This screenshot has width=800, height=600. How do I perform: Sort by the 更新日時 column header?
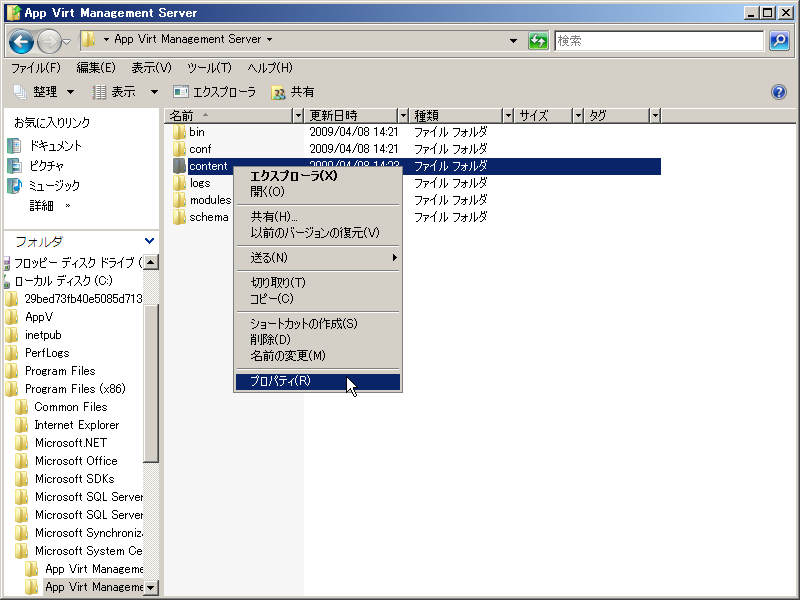(x=352, y=116)
